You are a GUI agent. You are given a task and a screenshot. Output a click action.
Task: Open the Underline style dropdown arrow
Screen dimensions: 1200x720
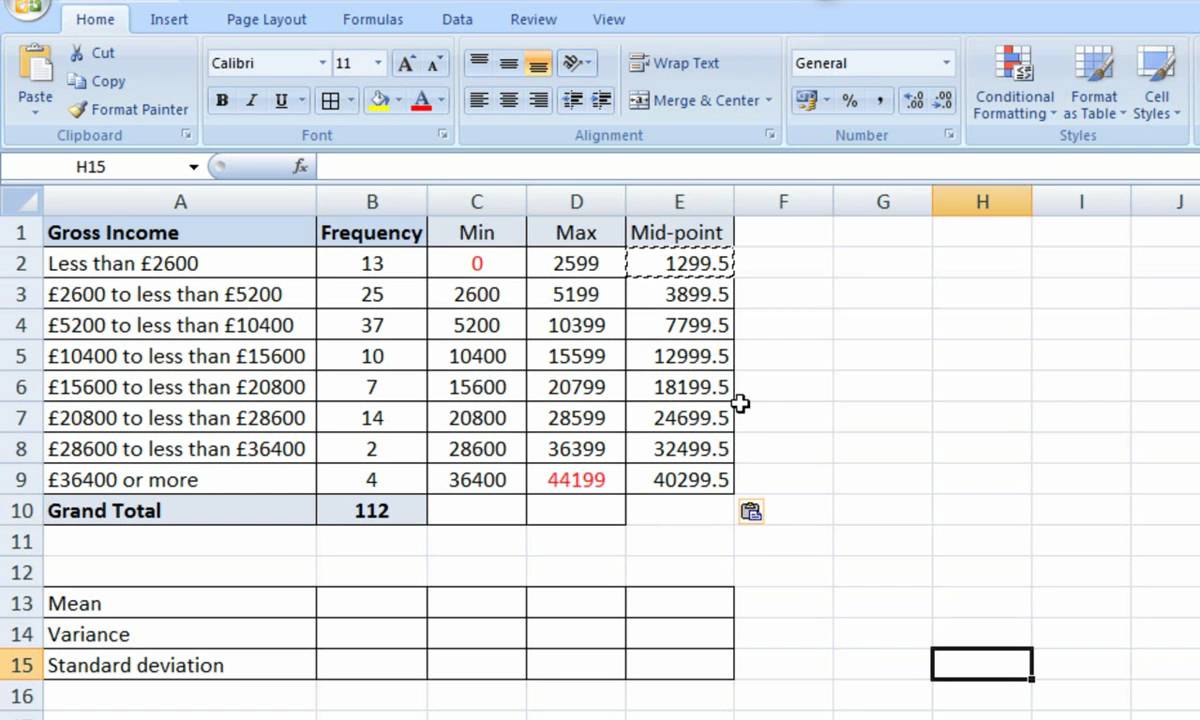(x=300, y=100)
